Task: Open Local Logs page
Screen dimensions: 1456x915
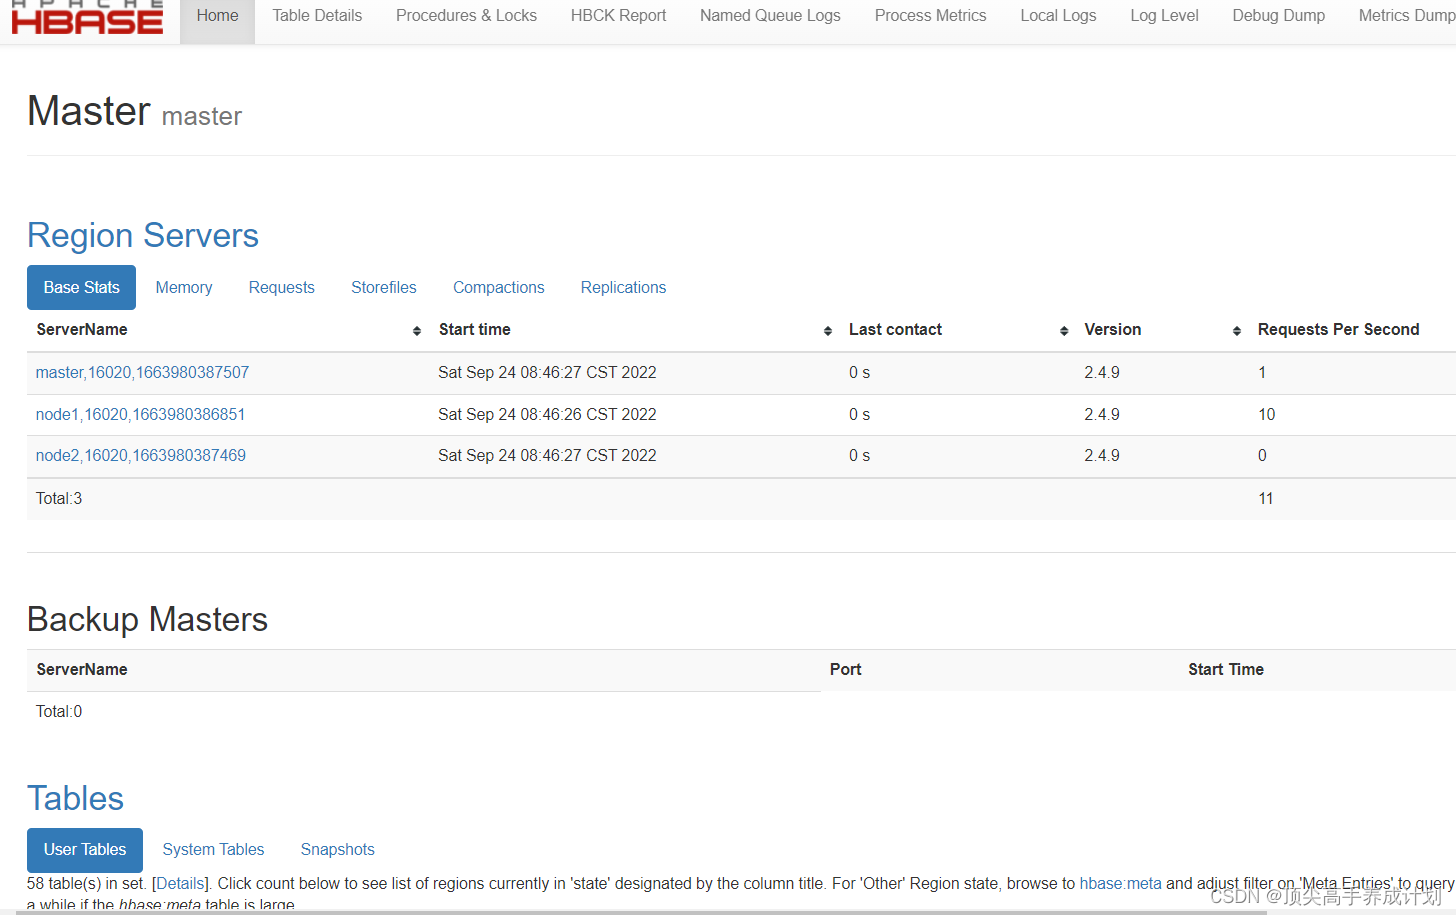Action: click(x=1058, y=16)
